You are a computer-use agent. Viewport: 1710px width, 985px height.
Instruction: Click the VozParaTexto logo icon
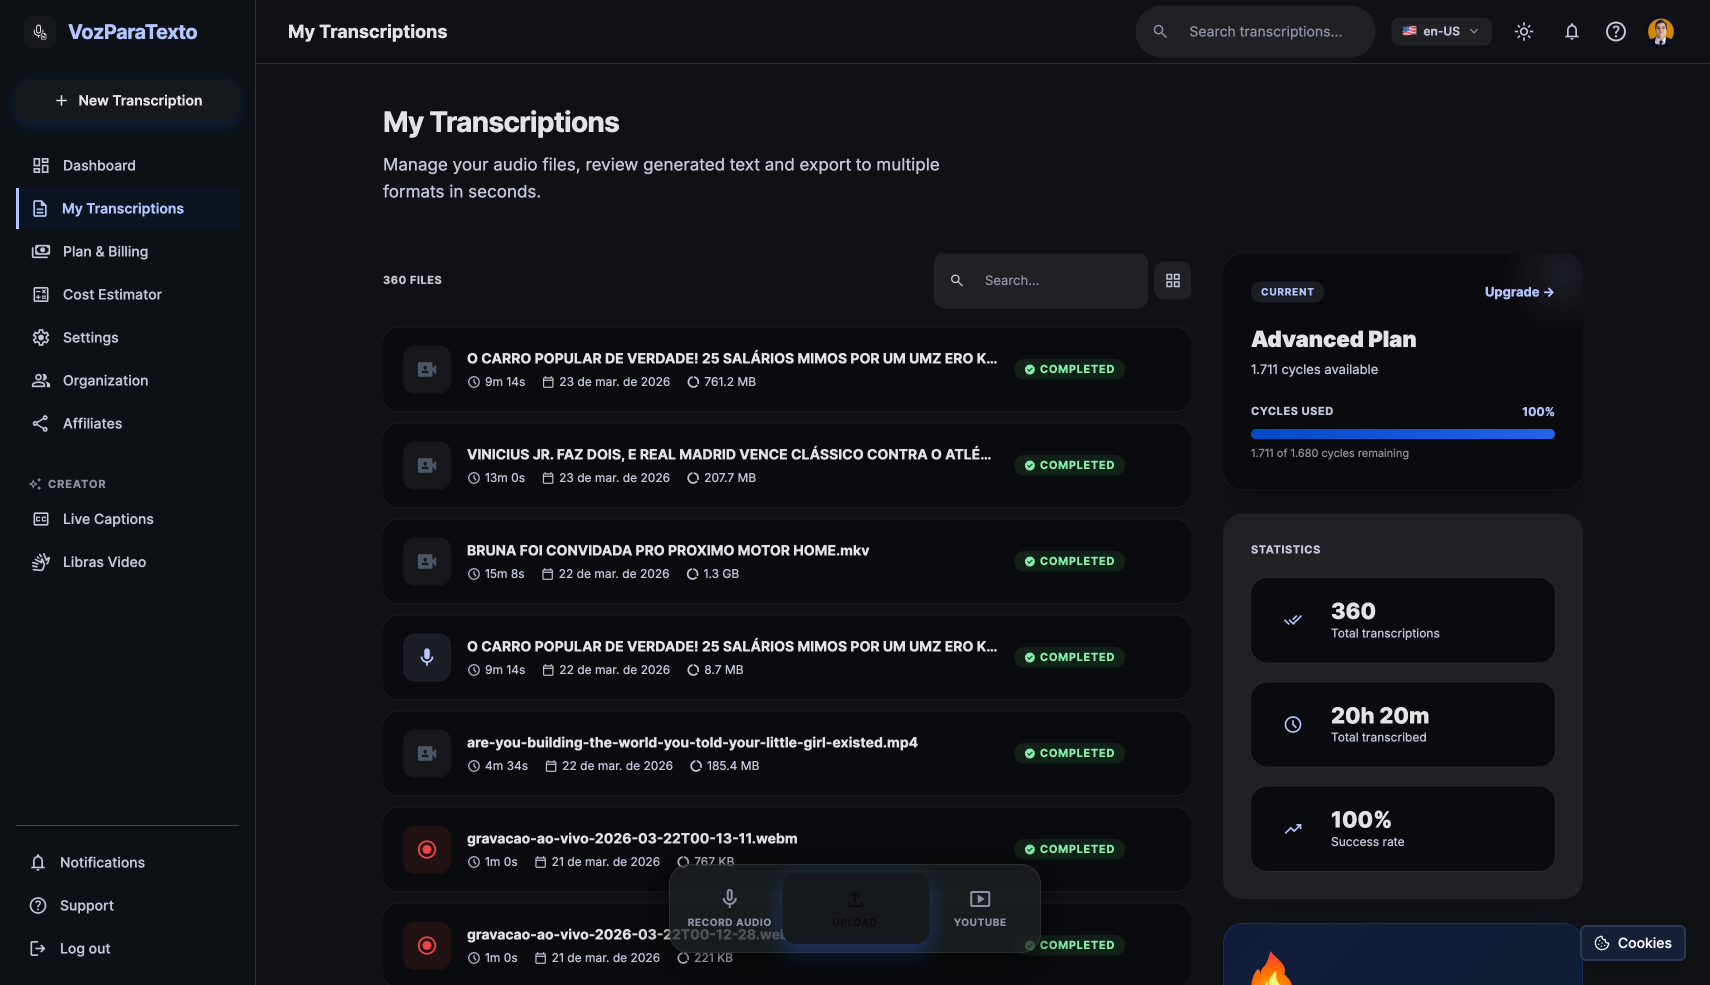pyautogui.click(x=40, y=32)
